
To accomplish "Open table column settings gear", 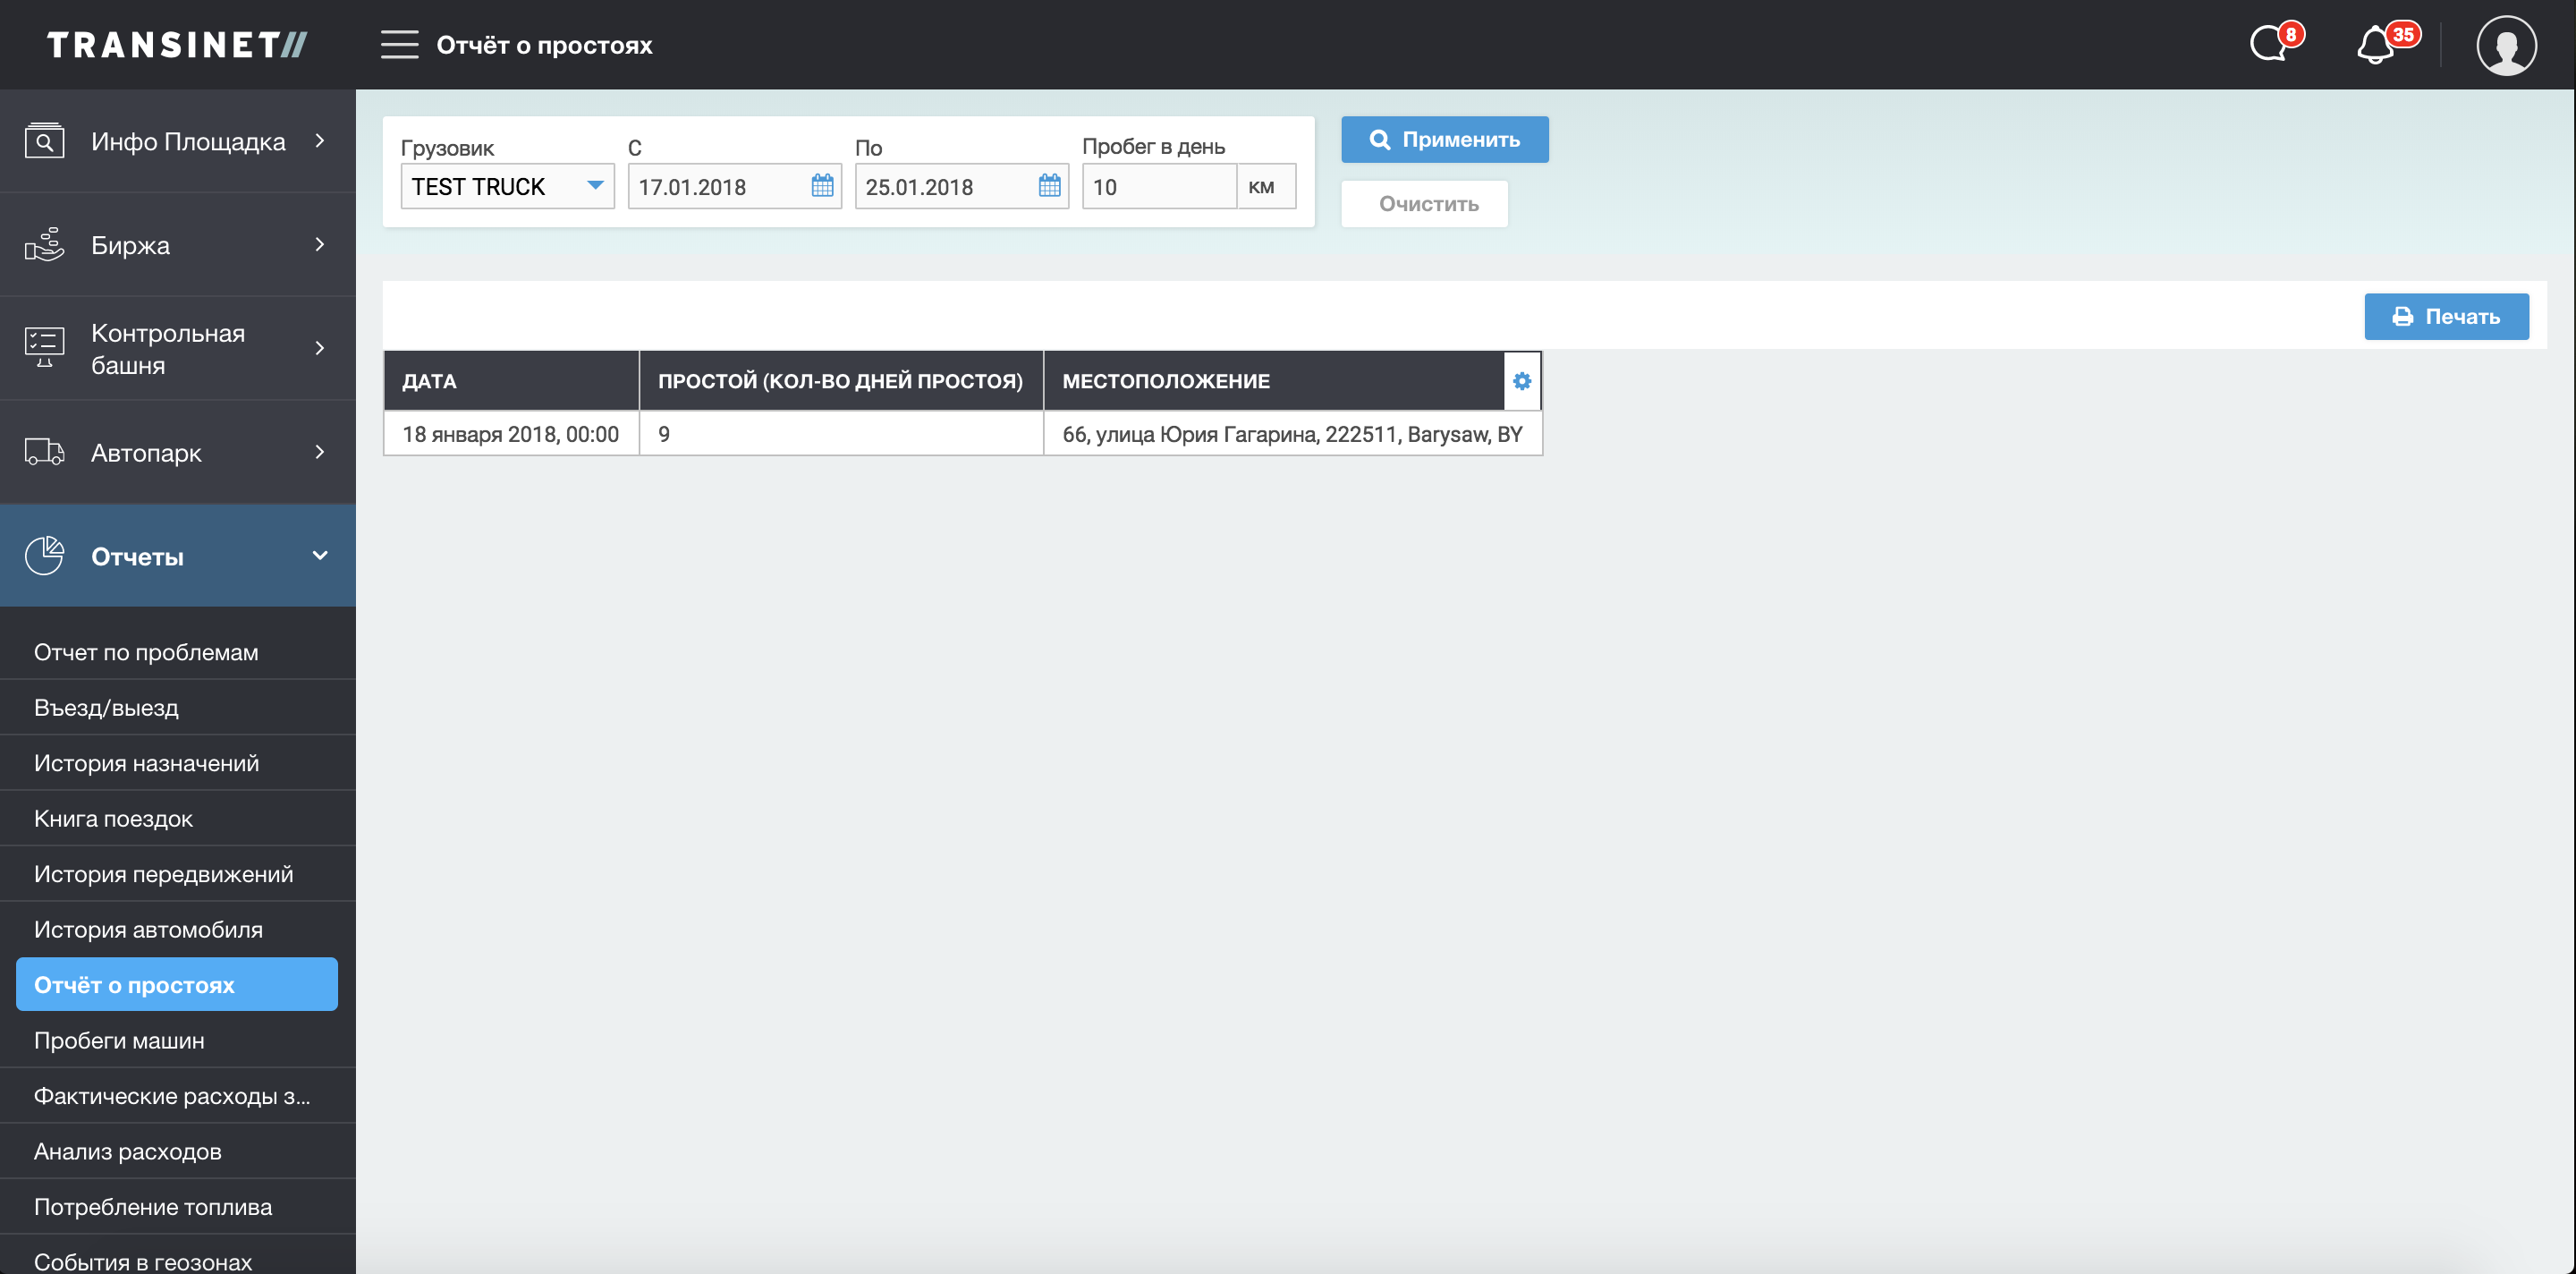I will (x=1521, y=381).
